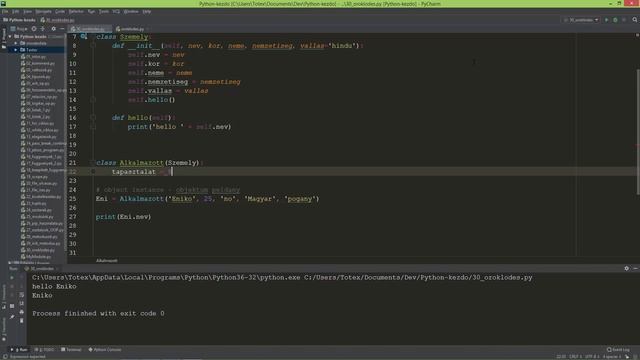640x360 pixels.
Task: Open the VCS menu
Action: pyautogui.click(x=116, y=11)
